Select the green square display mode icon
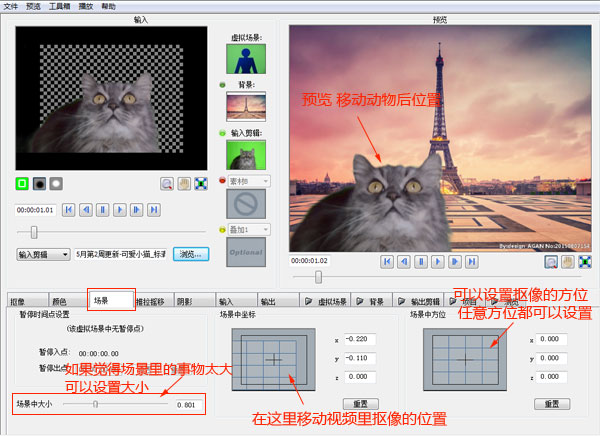 tap(22, 184)
